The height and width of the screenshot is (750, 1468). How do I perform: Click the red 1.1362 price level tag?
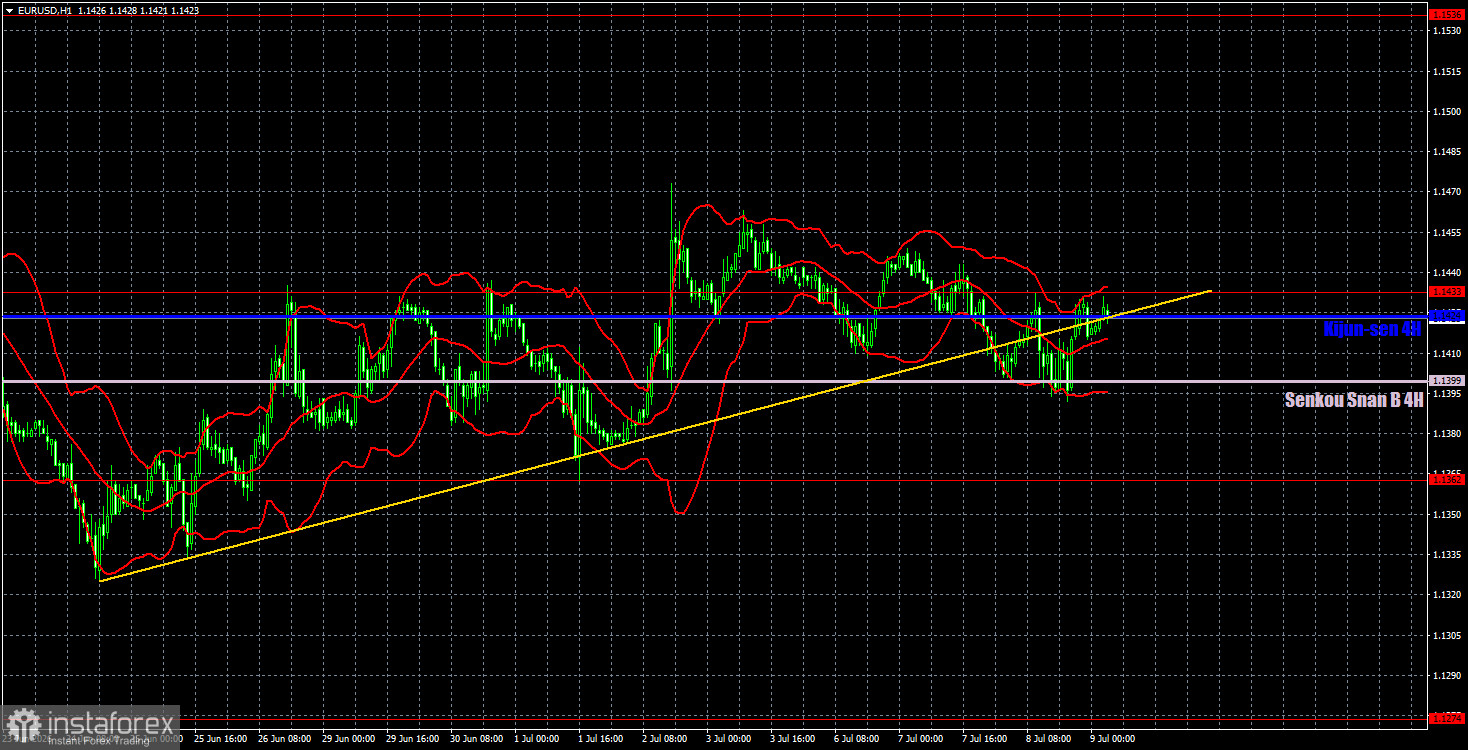1447,480
